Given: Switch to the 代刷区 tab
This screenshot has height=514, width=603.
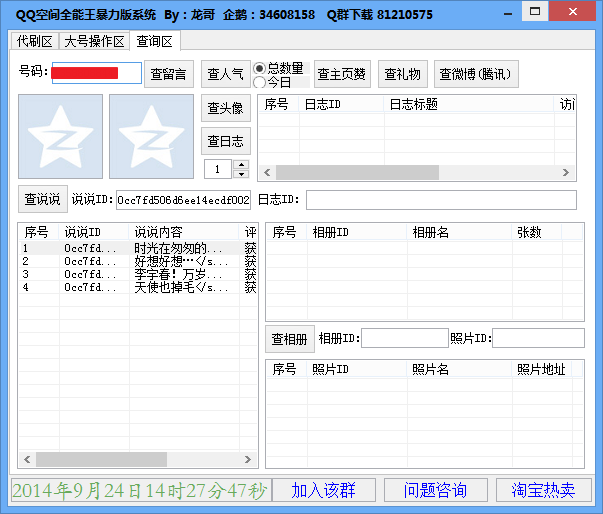Looking at the screenshot, I should point(35,41).
